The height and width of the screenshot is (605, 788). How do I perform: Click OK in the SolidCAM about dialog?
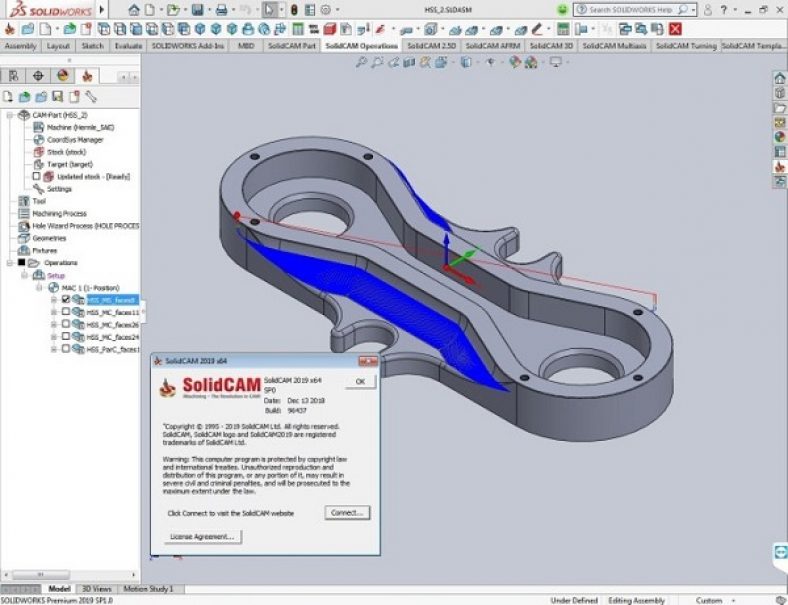(x=360, y=381)
